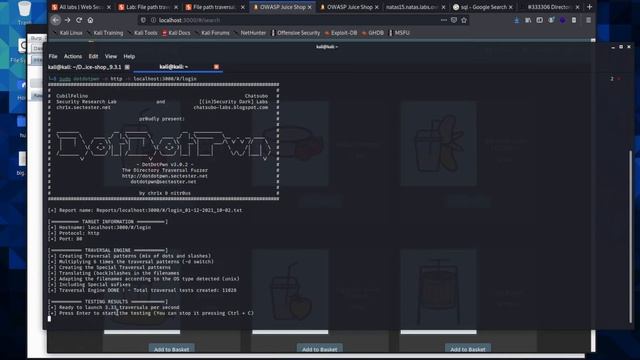The height and width of the screenshot is (360, 640).
Task: Open the Kali Tools bookmark
Action: (x=142, y=33)
